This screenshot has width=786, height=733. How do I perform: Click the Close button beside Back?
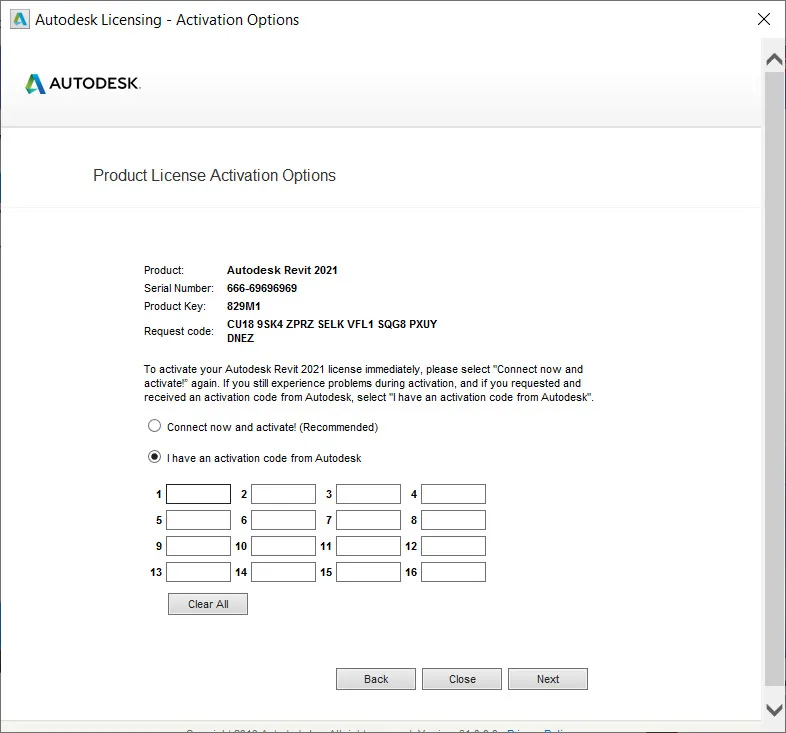click(462, 679)
